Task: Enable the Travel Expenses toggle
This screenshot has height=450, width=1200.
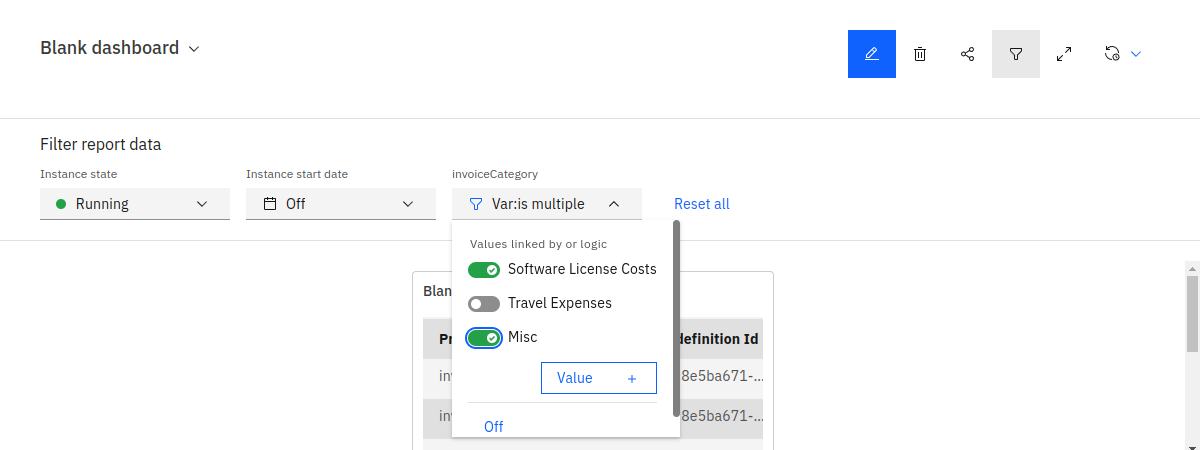Action: coord(484,304)
